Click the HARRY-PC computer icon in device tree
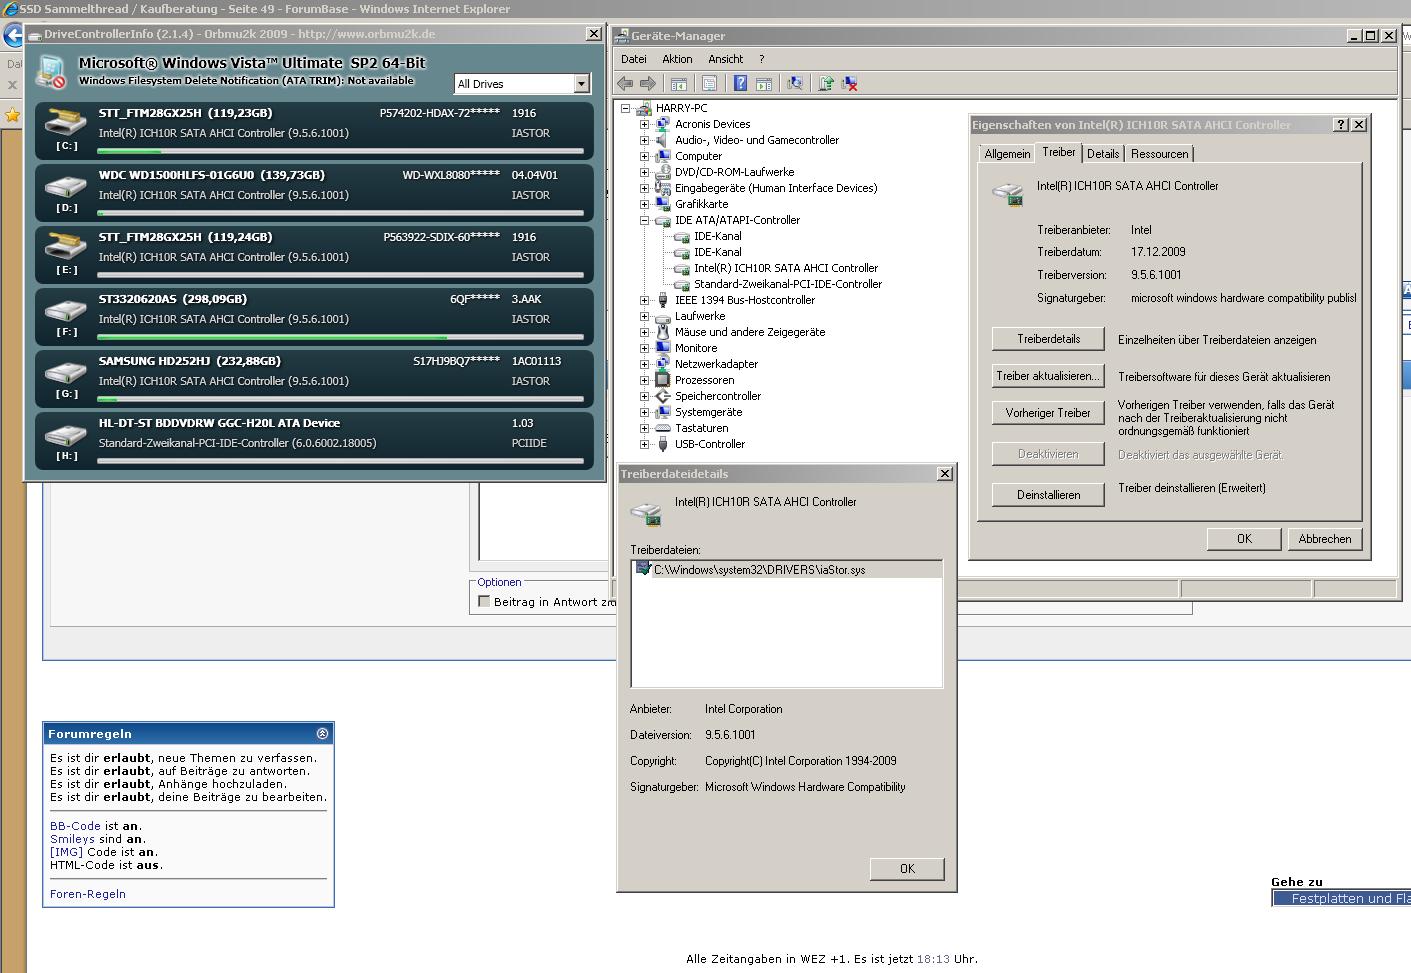The height and width of the screenshot is (973, 1411). (643, 108)
